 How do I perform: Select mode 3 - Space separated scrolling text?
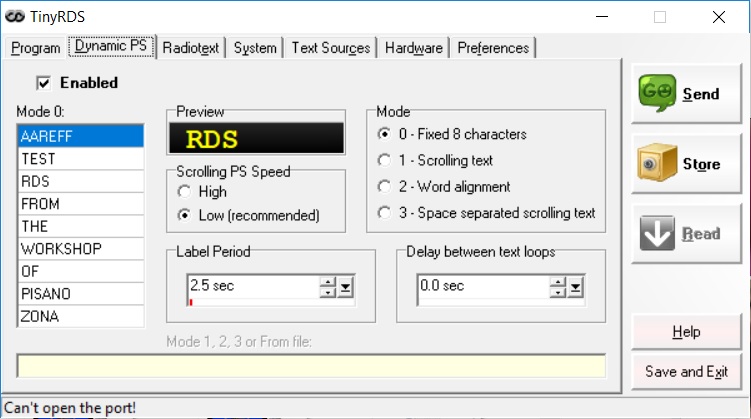click(x=384, y=213)
